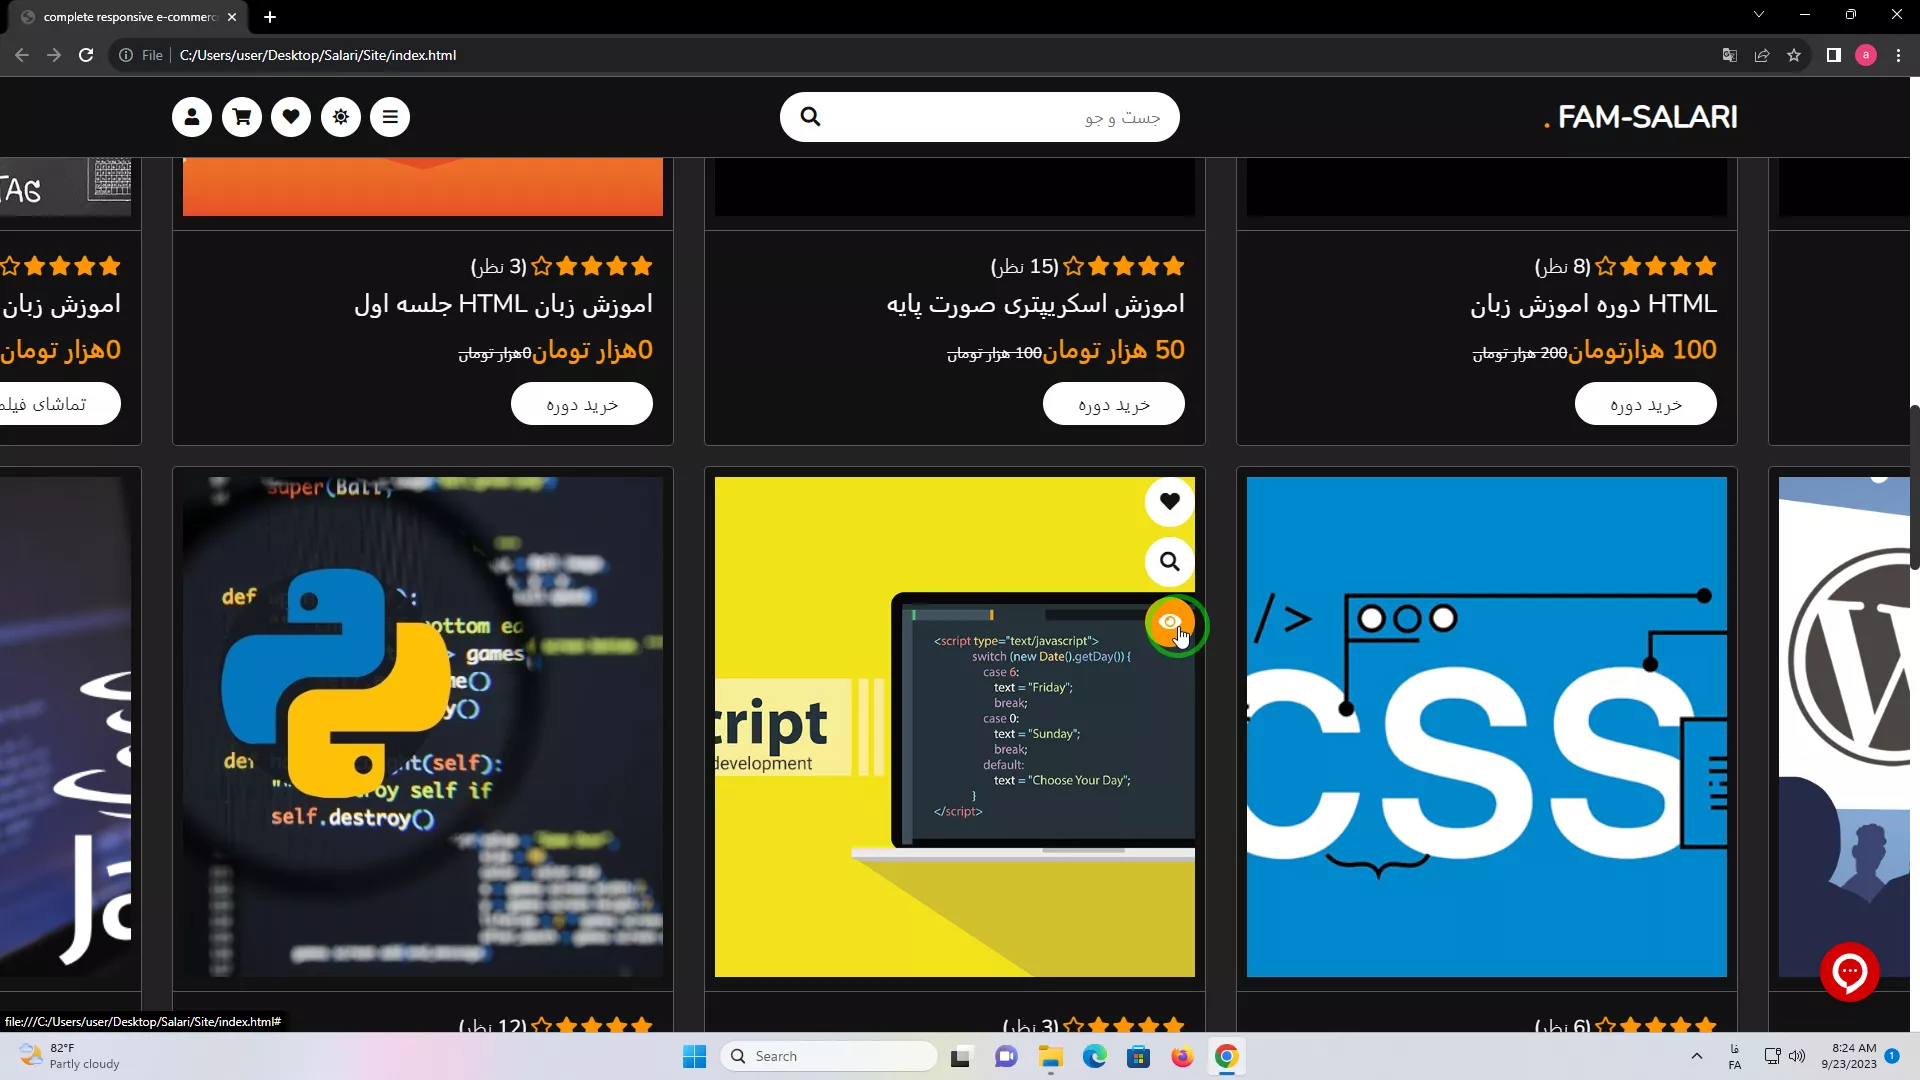The image size is (1920, 1080).
Task: Click buy button for 50 thousand toman course
Action: (1114, 404)
